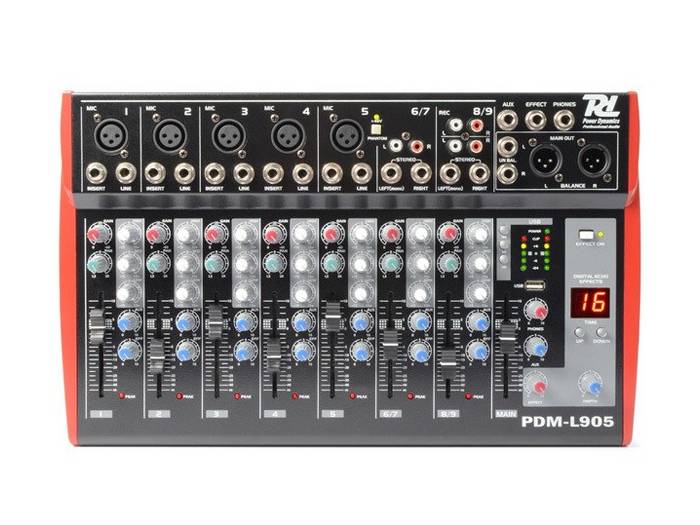Toggle the EFFECT ON switch
This screenshot has height=525, width=700.
pyautogui.click(x=586, y=235)
